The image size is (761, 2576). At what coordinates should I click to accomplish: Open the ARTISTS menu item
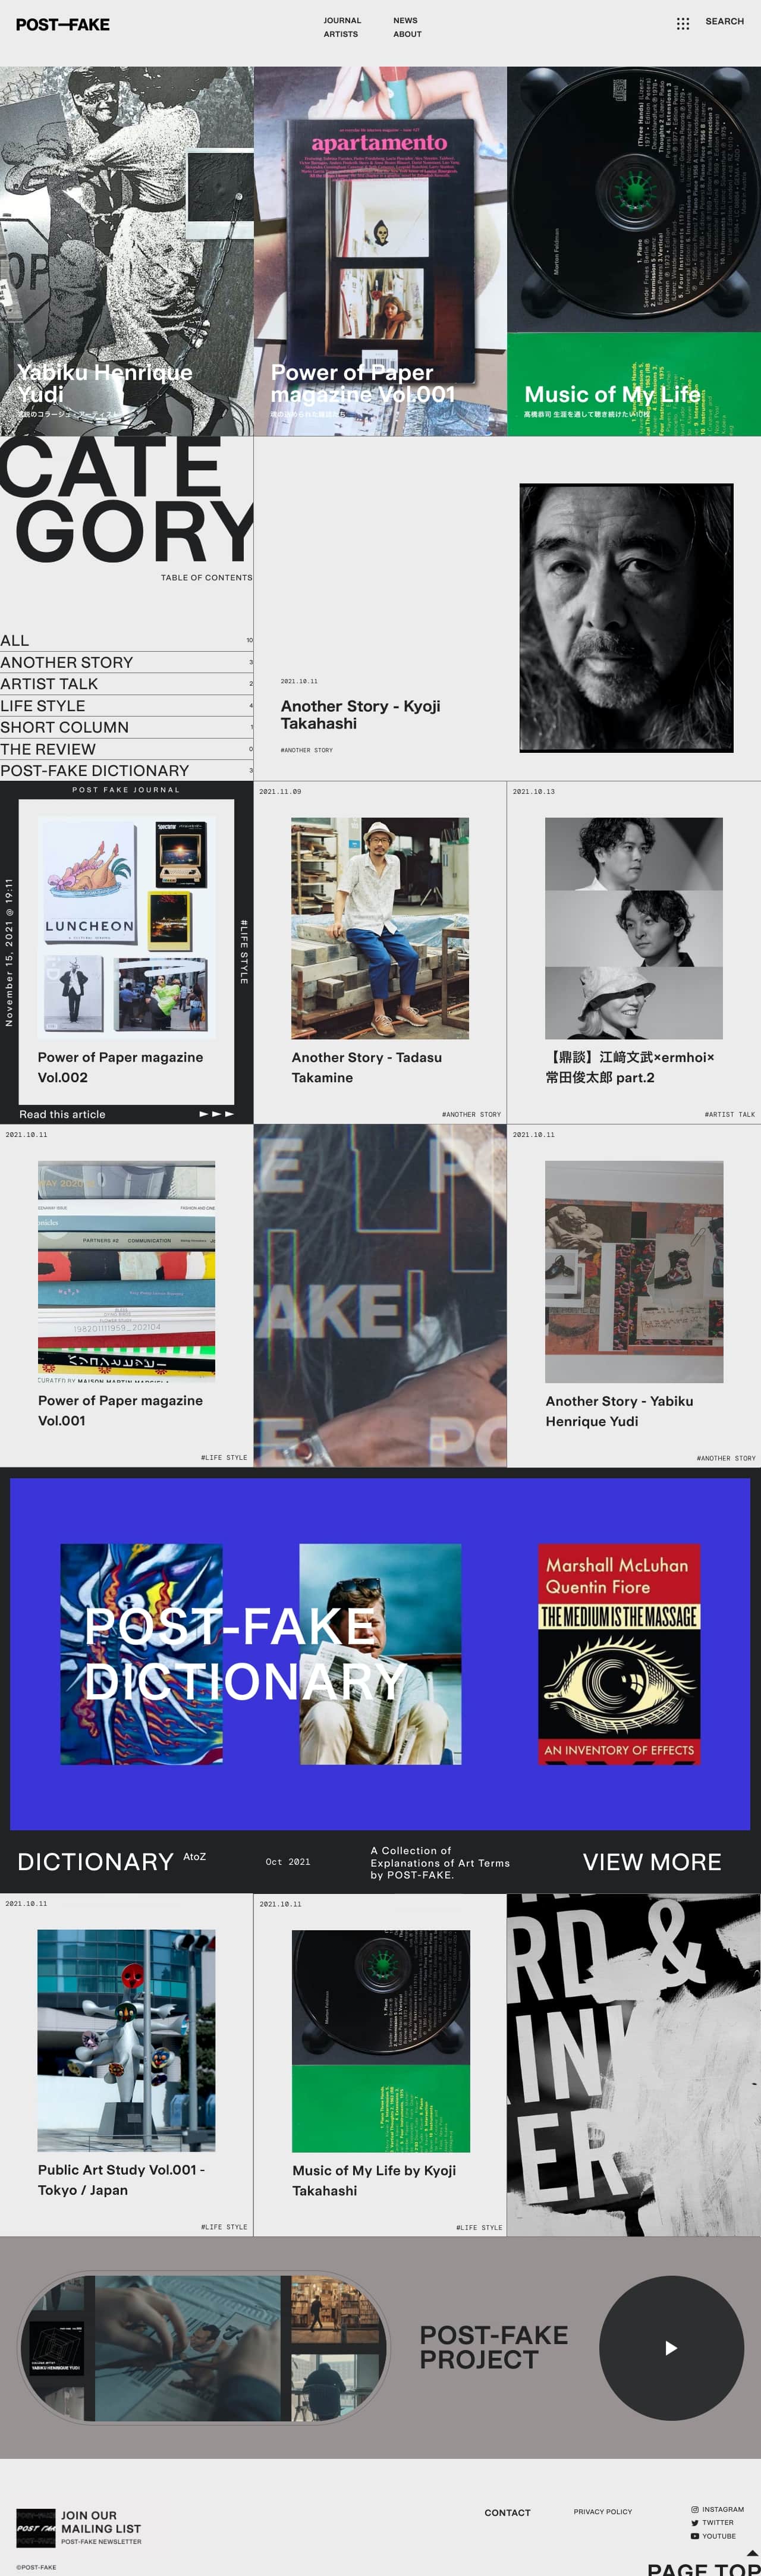click(340, 34)
